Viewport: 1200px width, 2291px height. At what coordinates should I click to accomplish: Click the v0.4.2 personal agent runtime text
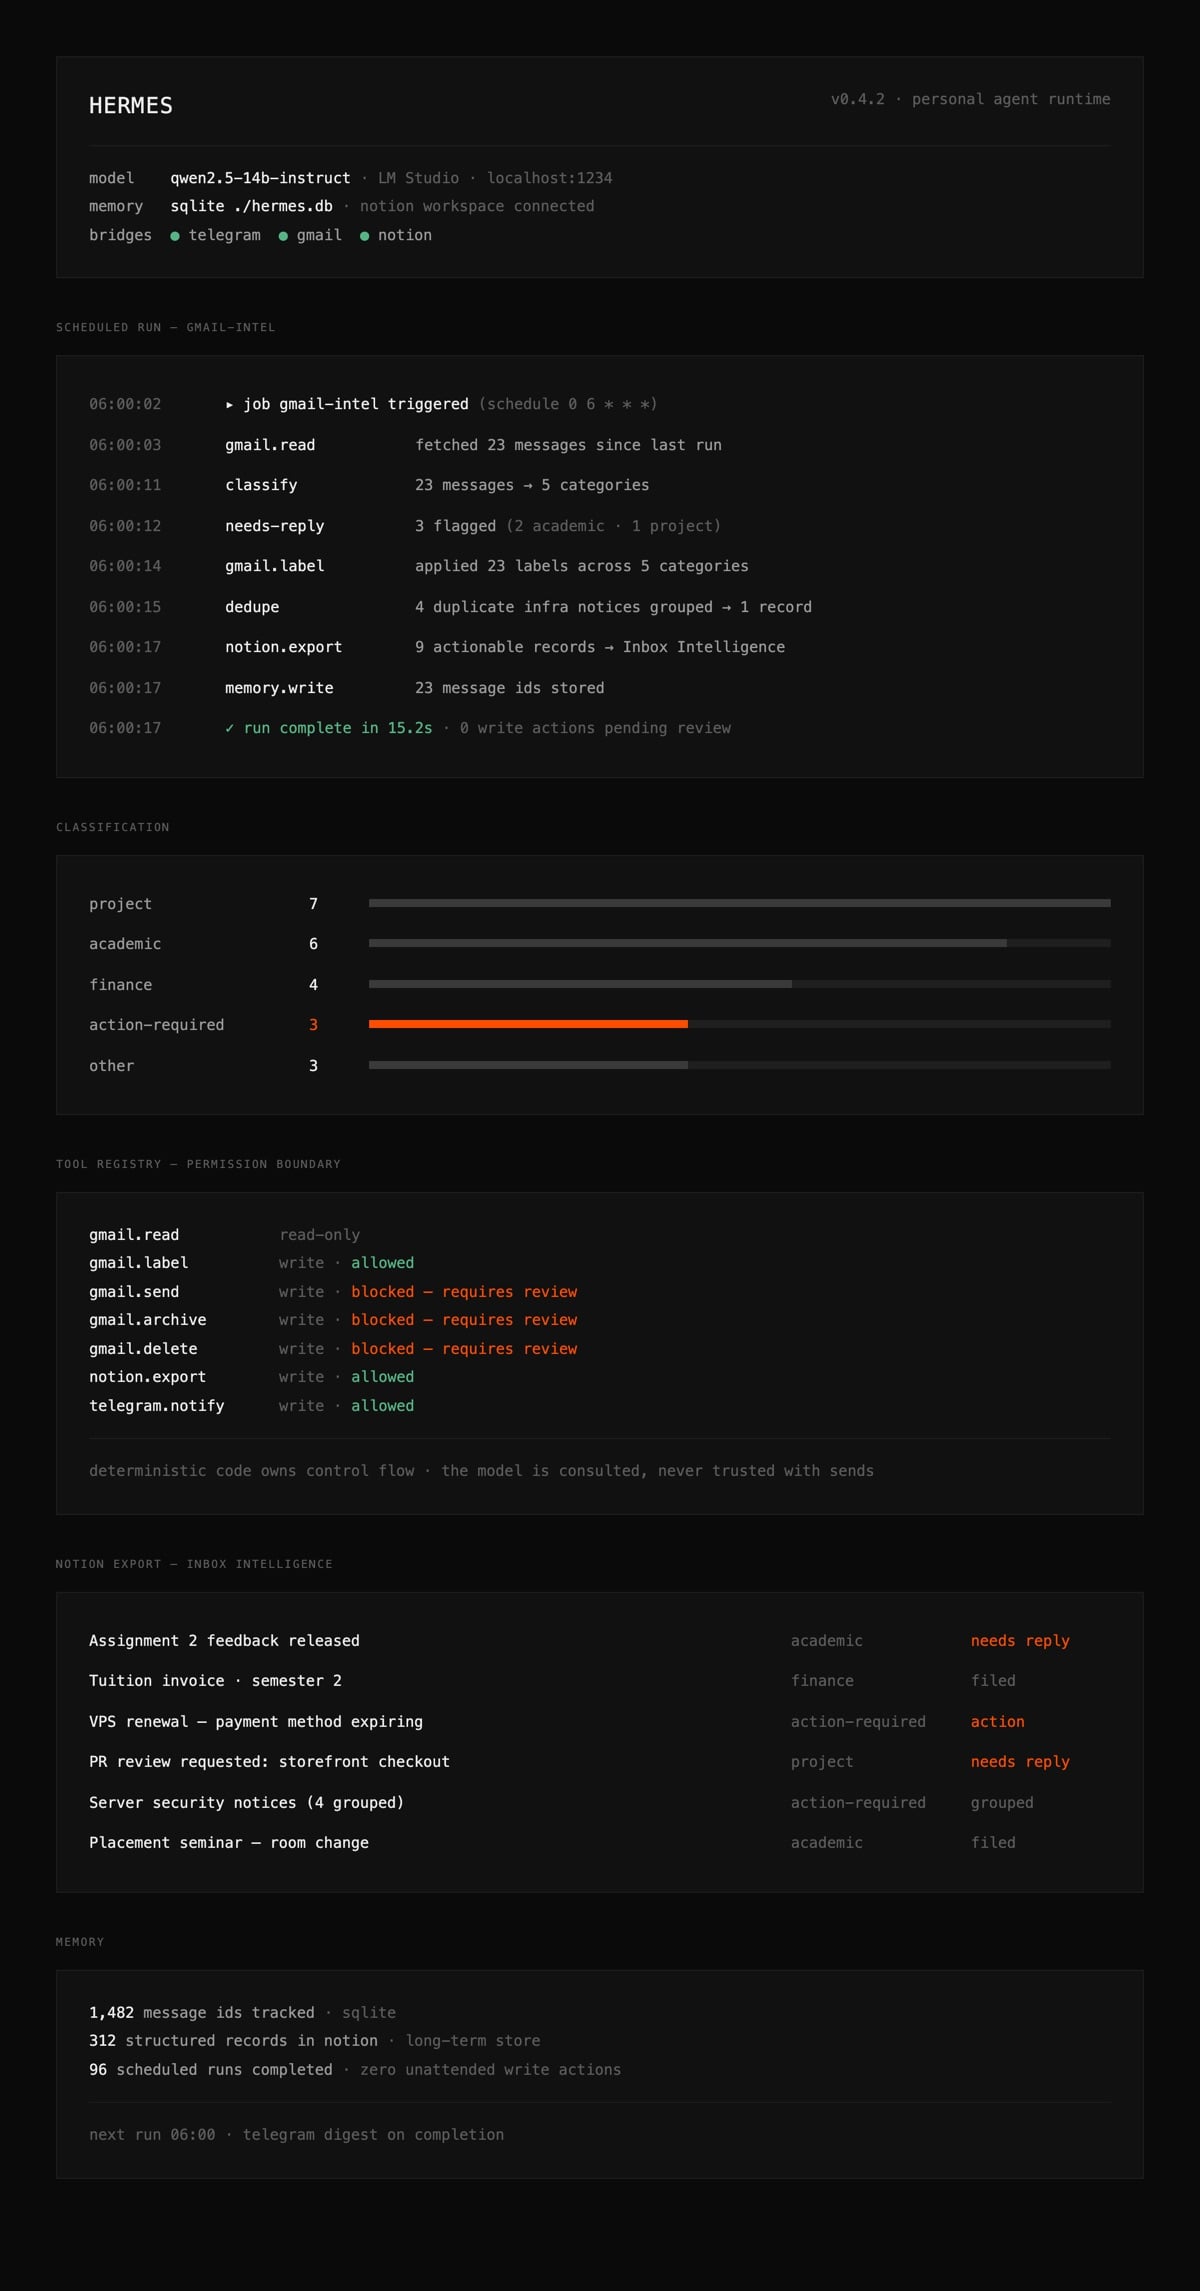(x=970, y=99)
